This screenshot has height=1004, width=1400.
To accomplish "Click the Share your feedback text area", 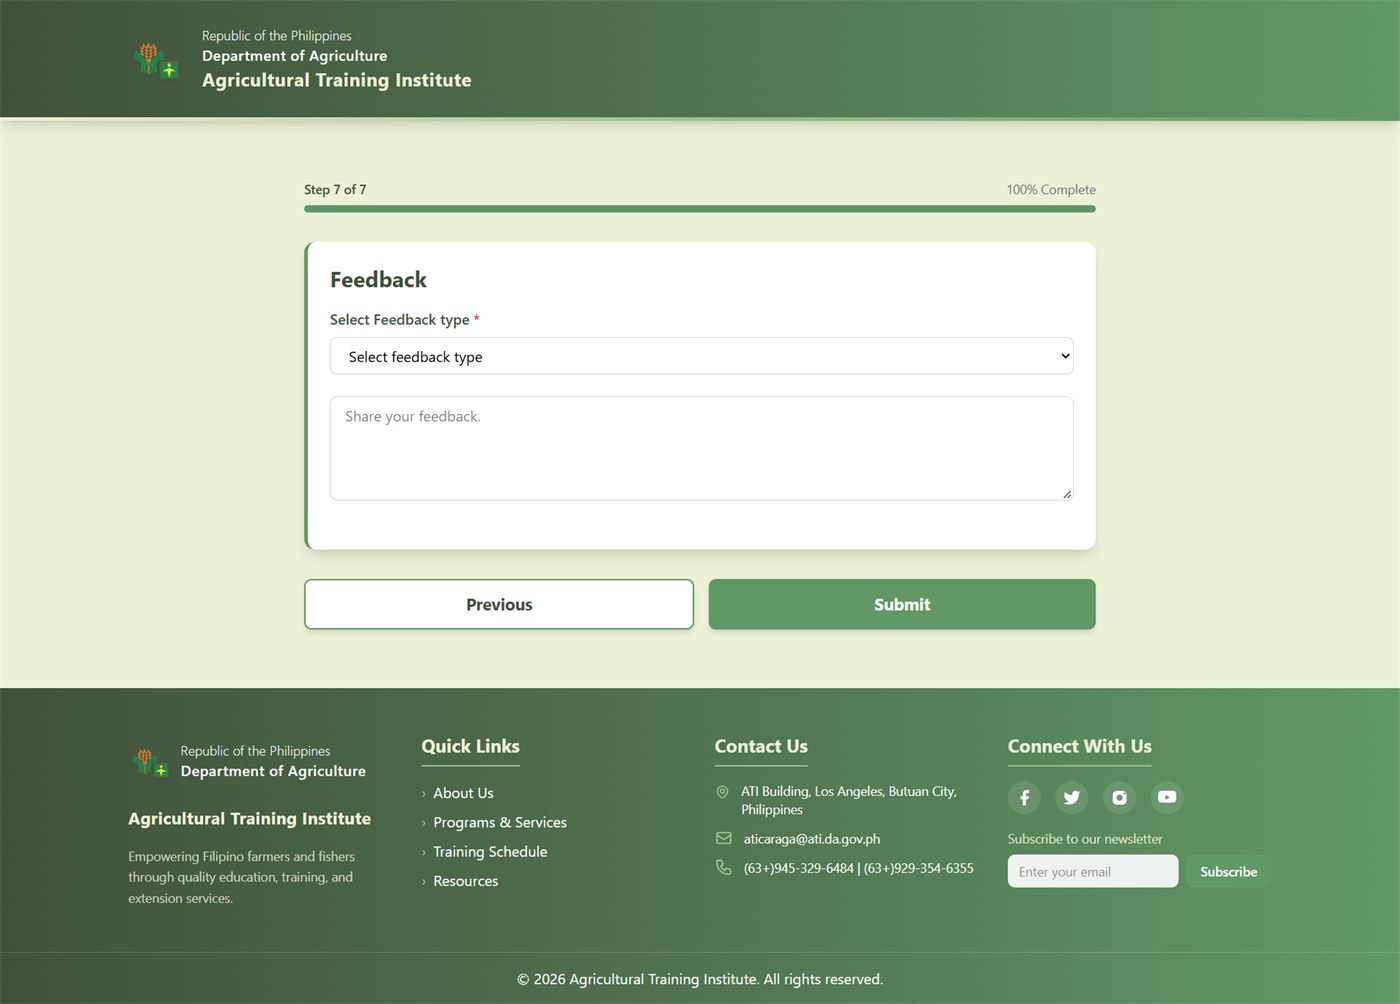I will pos(701,448).
